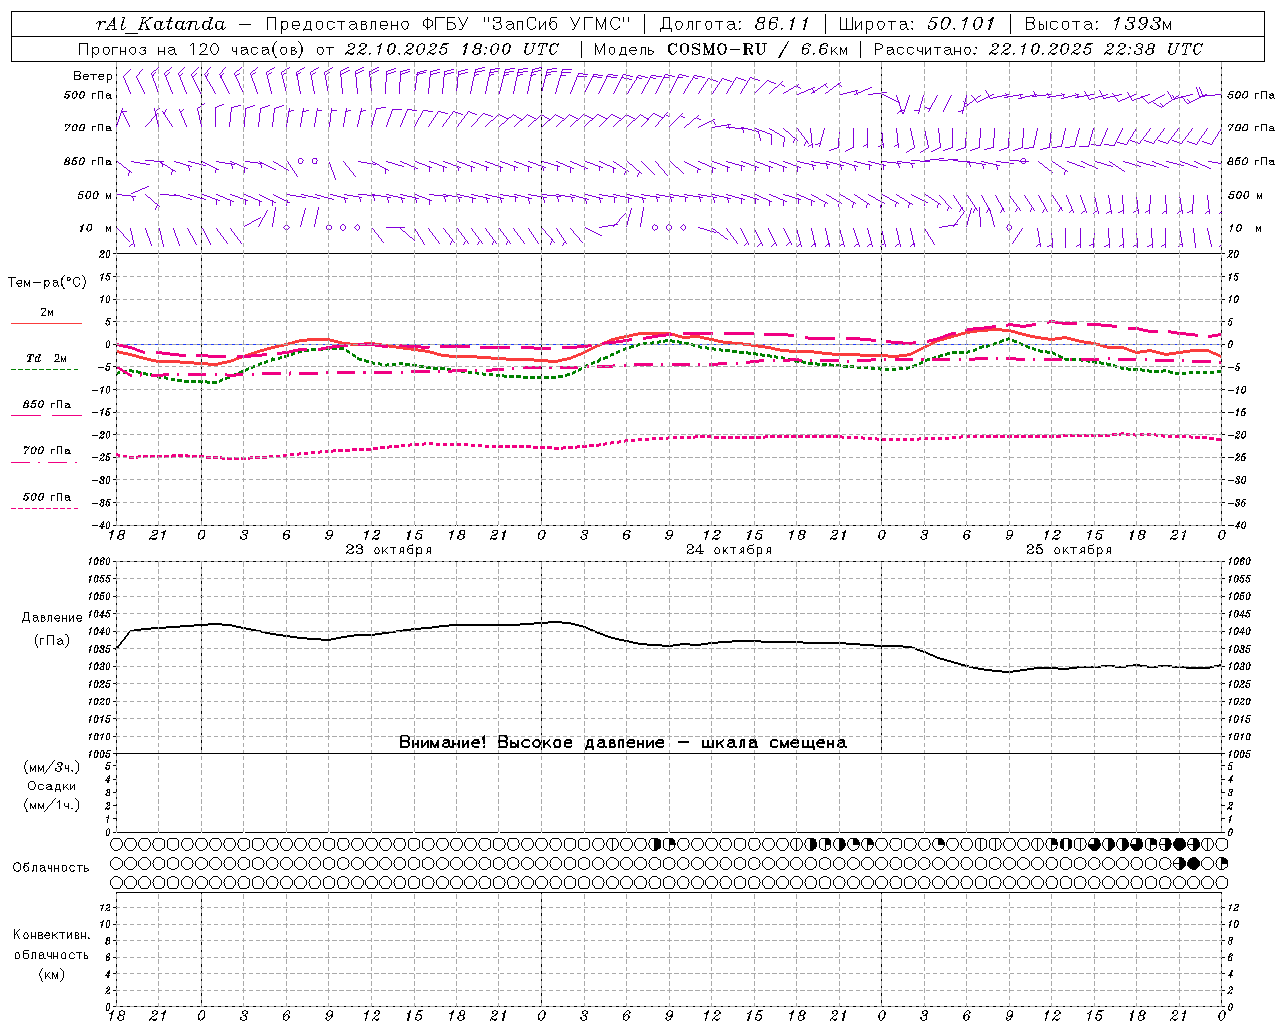Click the station title rAl_Katanda
Viewport: 1280px width, 1024px height.
click(160, 24)
